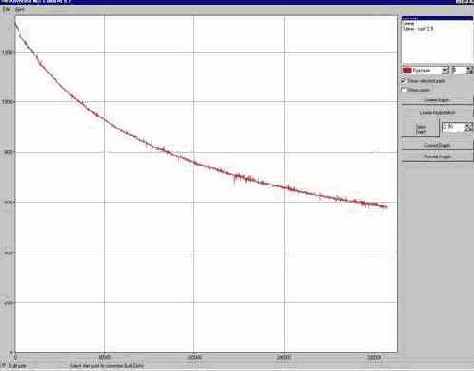Viewport: 474px width, 371px height.
Task: Click the application icon in the title bar
Action: point(3,2)
